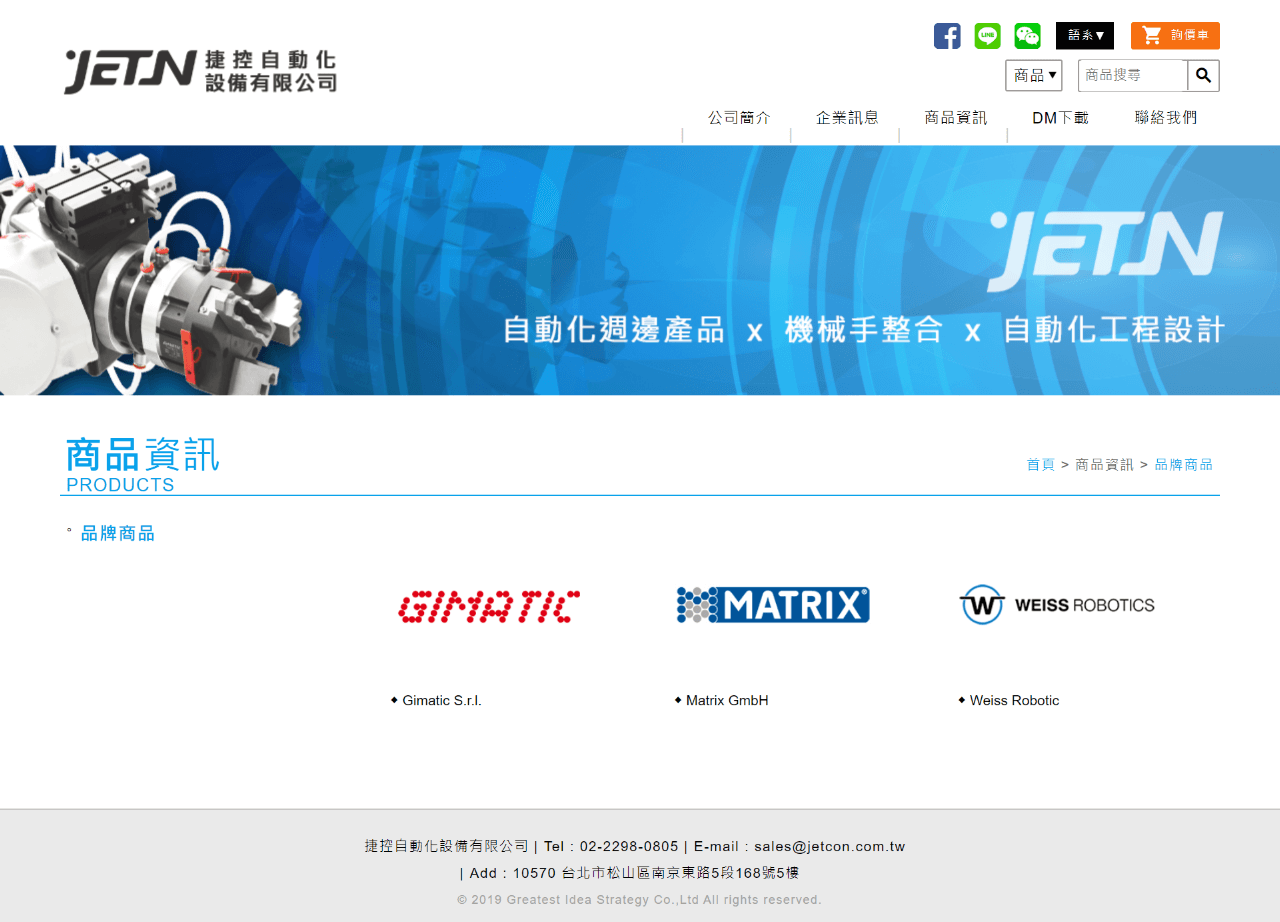
Task: Click the Weiss Robotic link
Action: pyautogui.click(x=1014, y=701)
